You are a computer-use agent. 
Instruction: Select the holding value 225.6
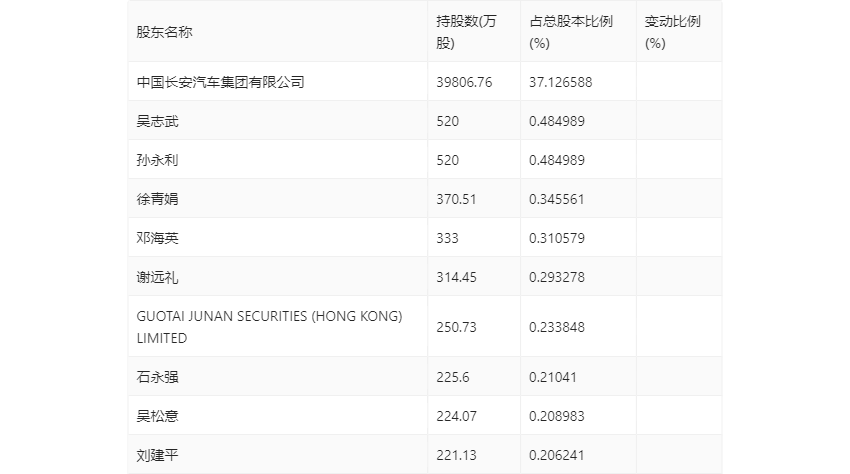pyautogui.click(x=453, y=377)
